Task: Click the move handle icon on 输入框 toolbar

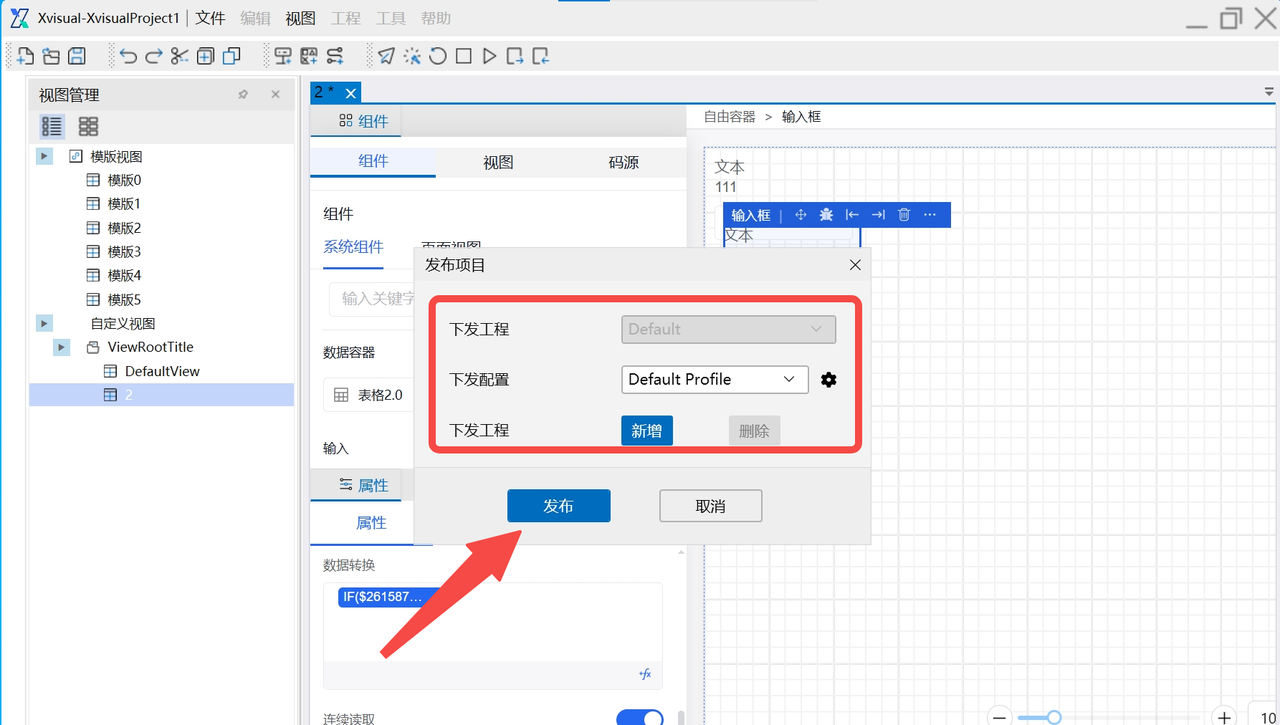Action: pyautogui.click(x=800, y=215)
